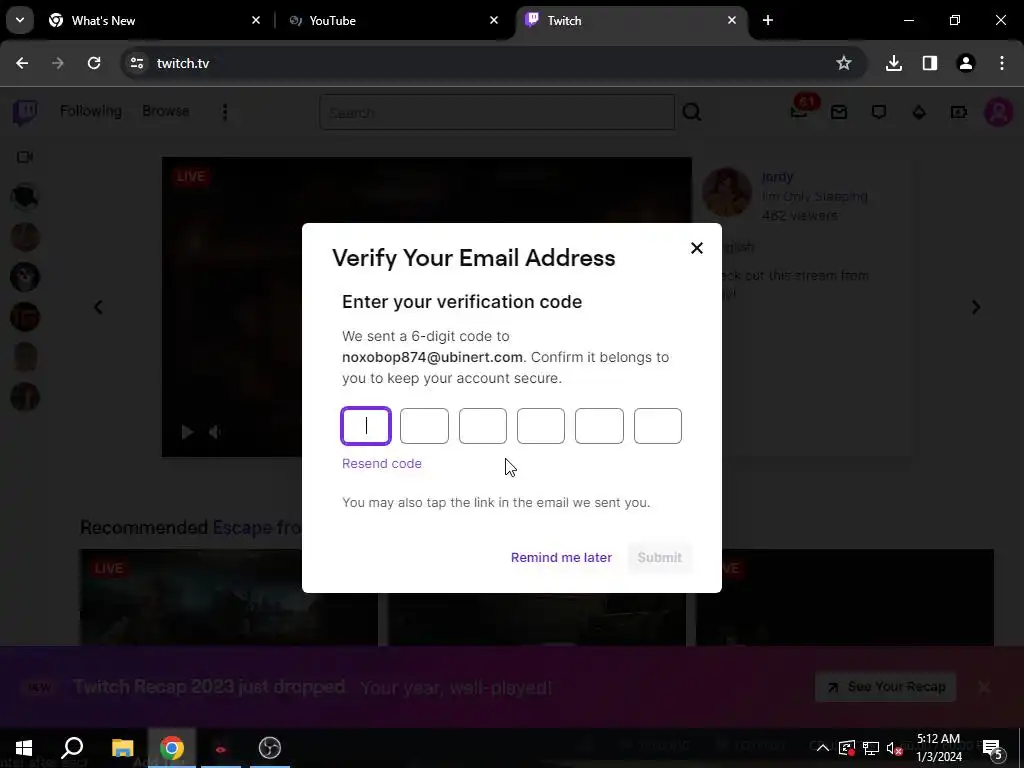Image resolution: width=1024 pixels, height=768 pixels.
Task: Show hidden system tray icons chevron
Action: tap(823, 748)
